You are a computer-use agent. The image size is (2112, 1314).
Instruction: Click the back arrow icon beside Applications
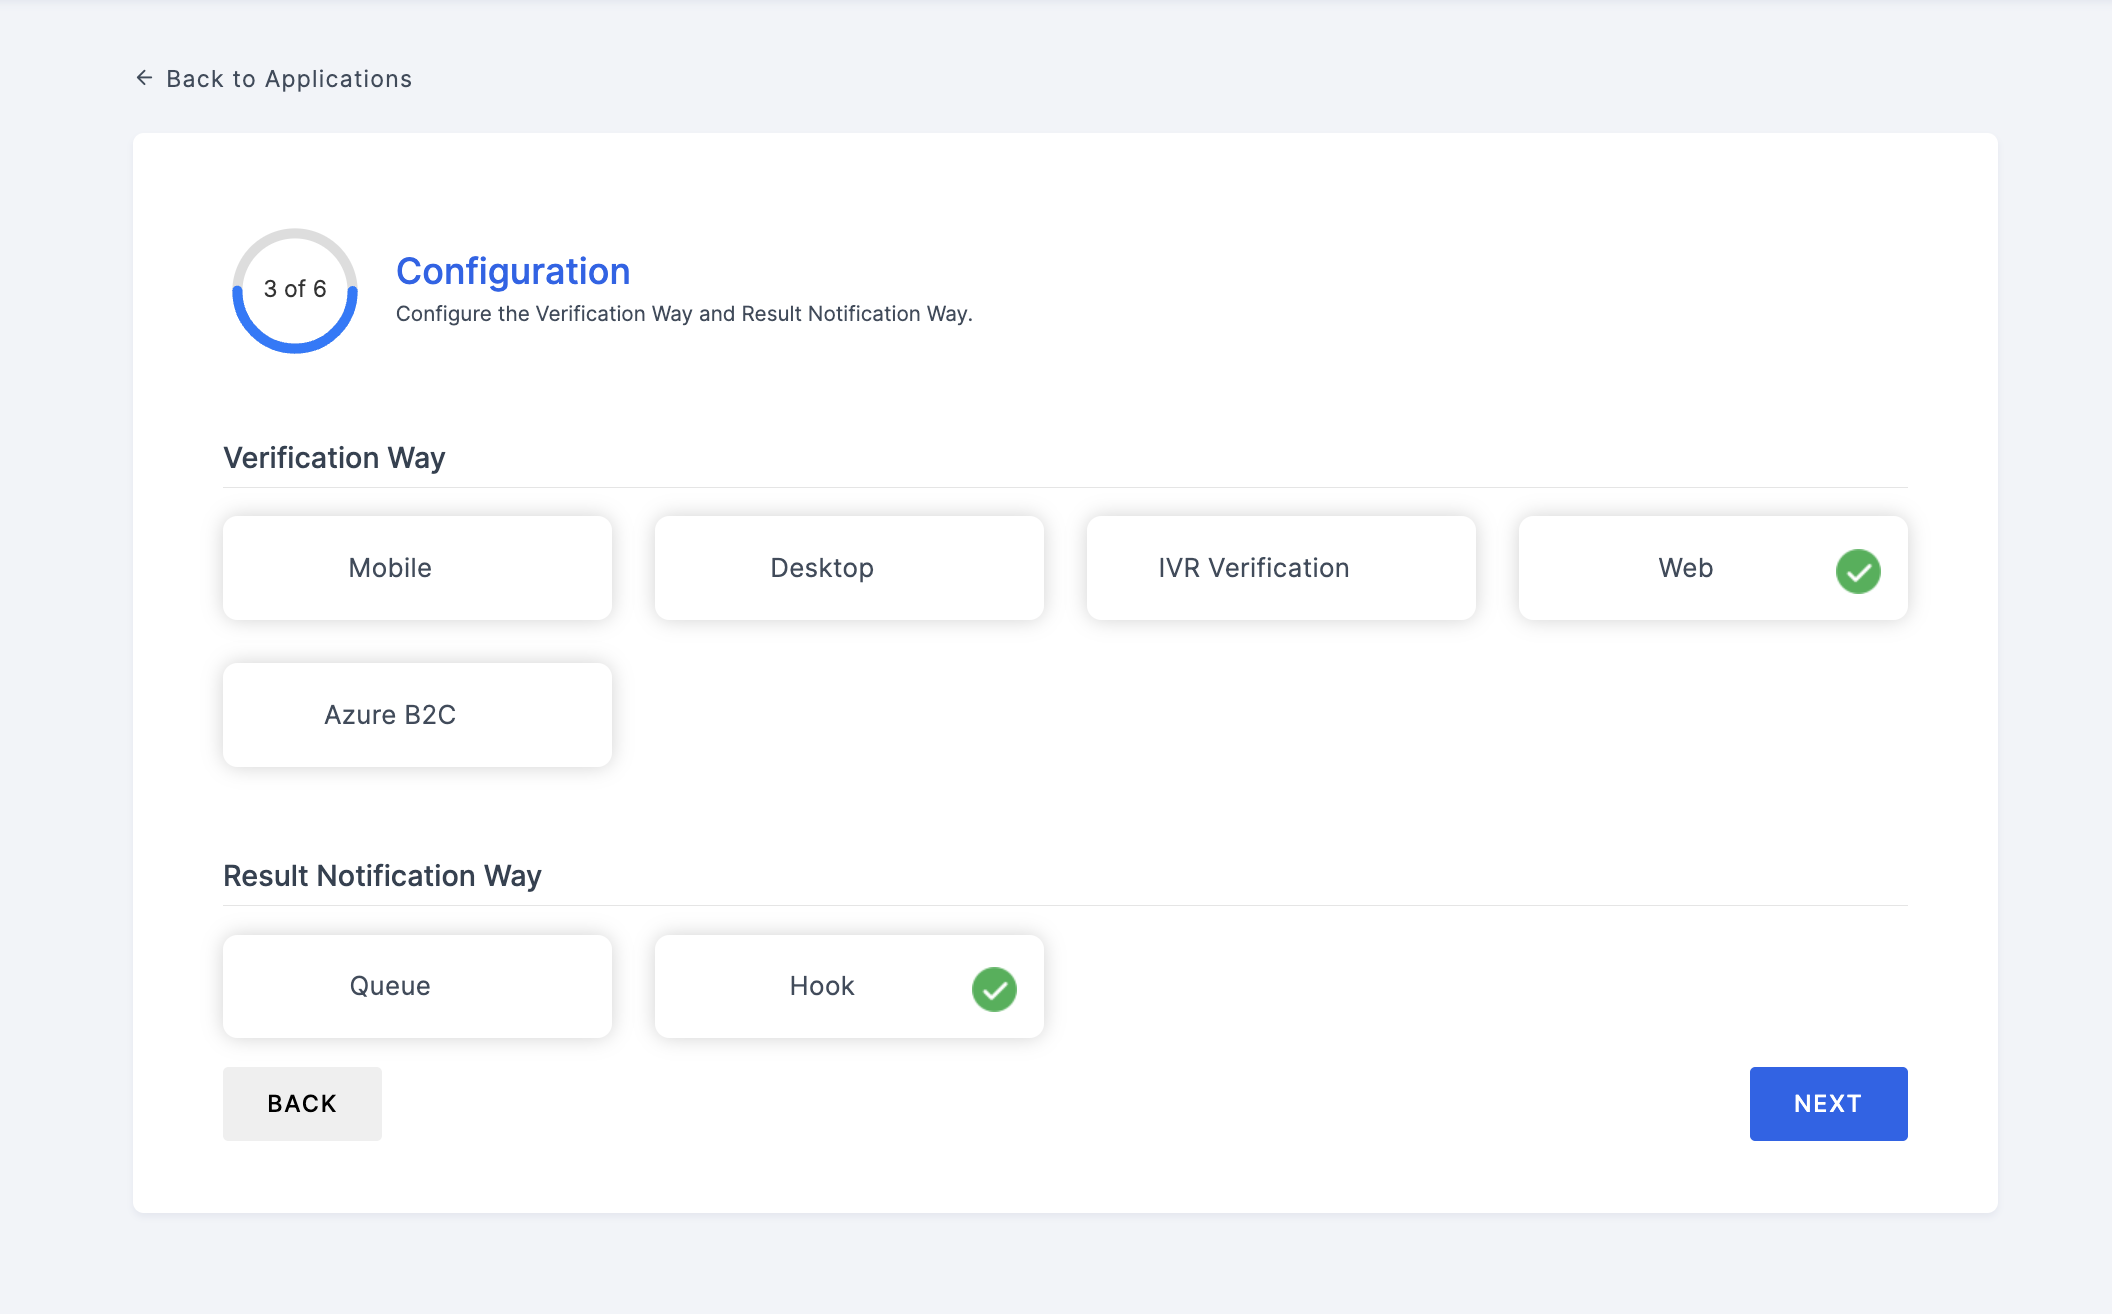(144, 78)
